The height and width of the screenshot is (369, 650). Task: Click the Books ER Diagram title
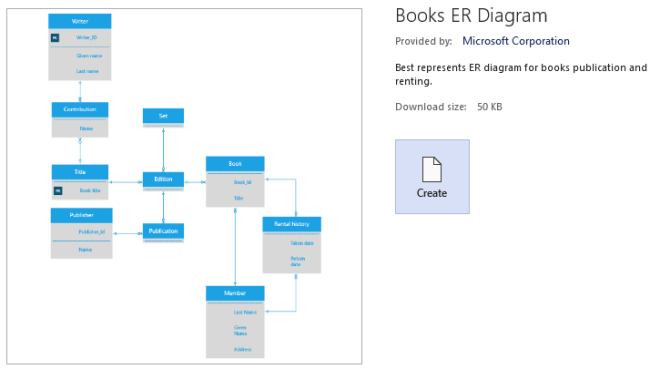coord(471,16)
